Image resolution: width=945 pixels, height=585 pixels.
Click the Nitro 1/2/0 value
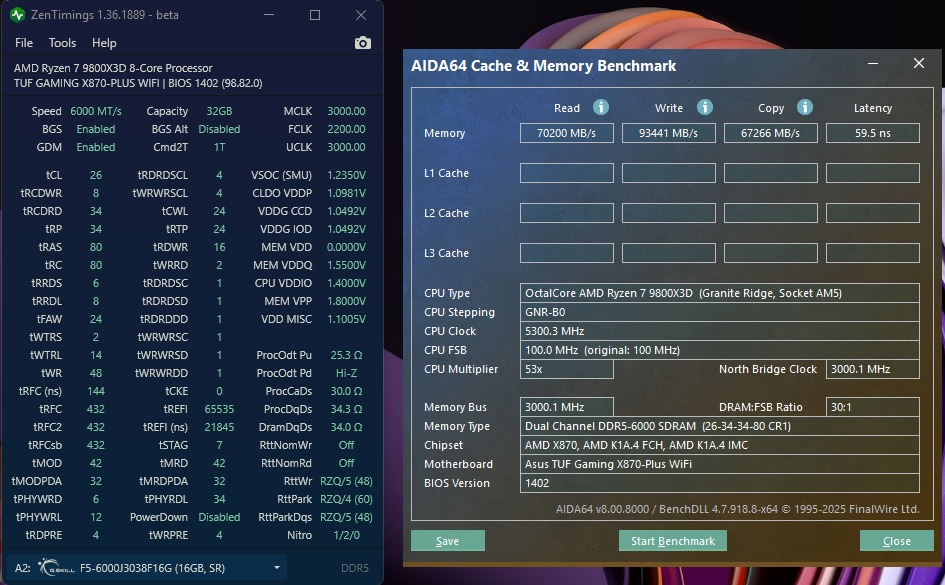click(x=346, y=535)
